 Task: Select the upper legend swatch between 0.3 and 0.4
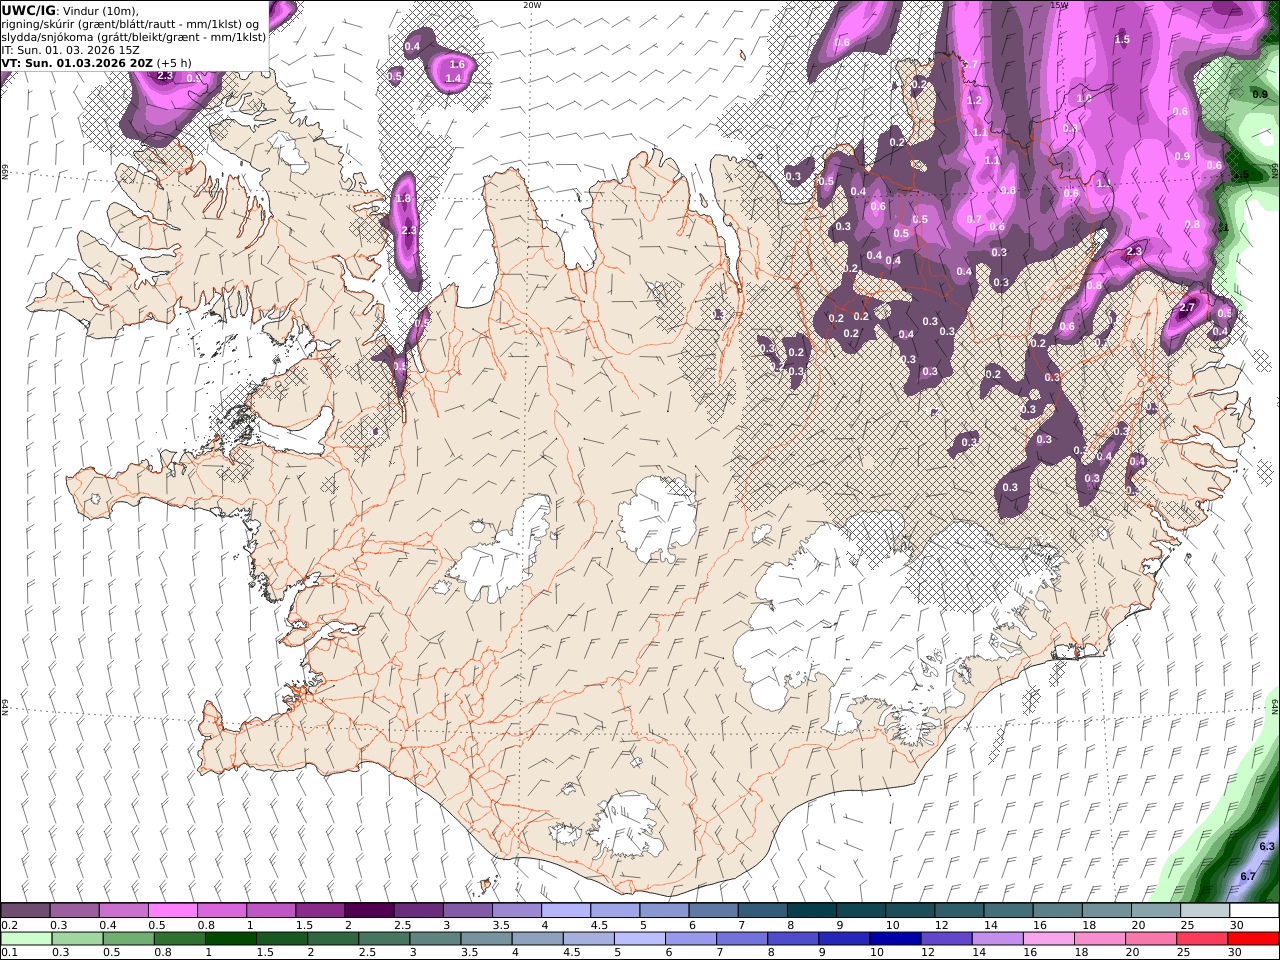(x=75, y=910)
